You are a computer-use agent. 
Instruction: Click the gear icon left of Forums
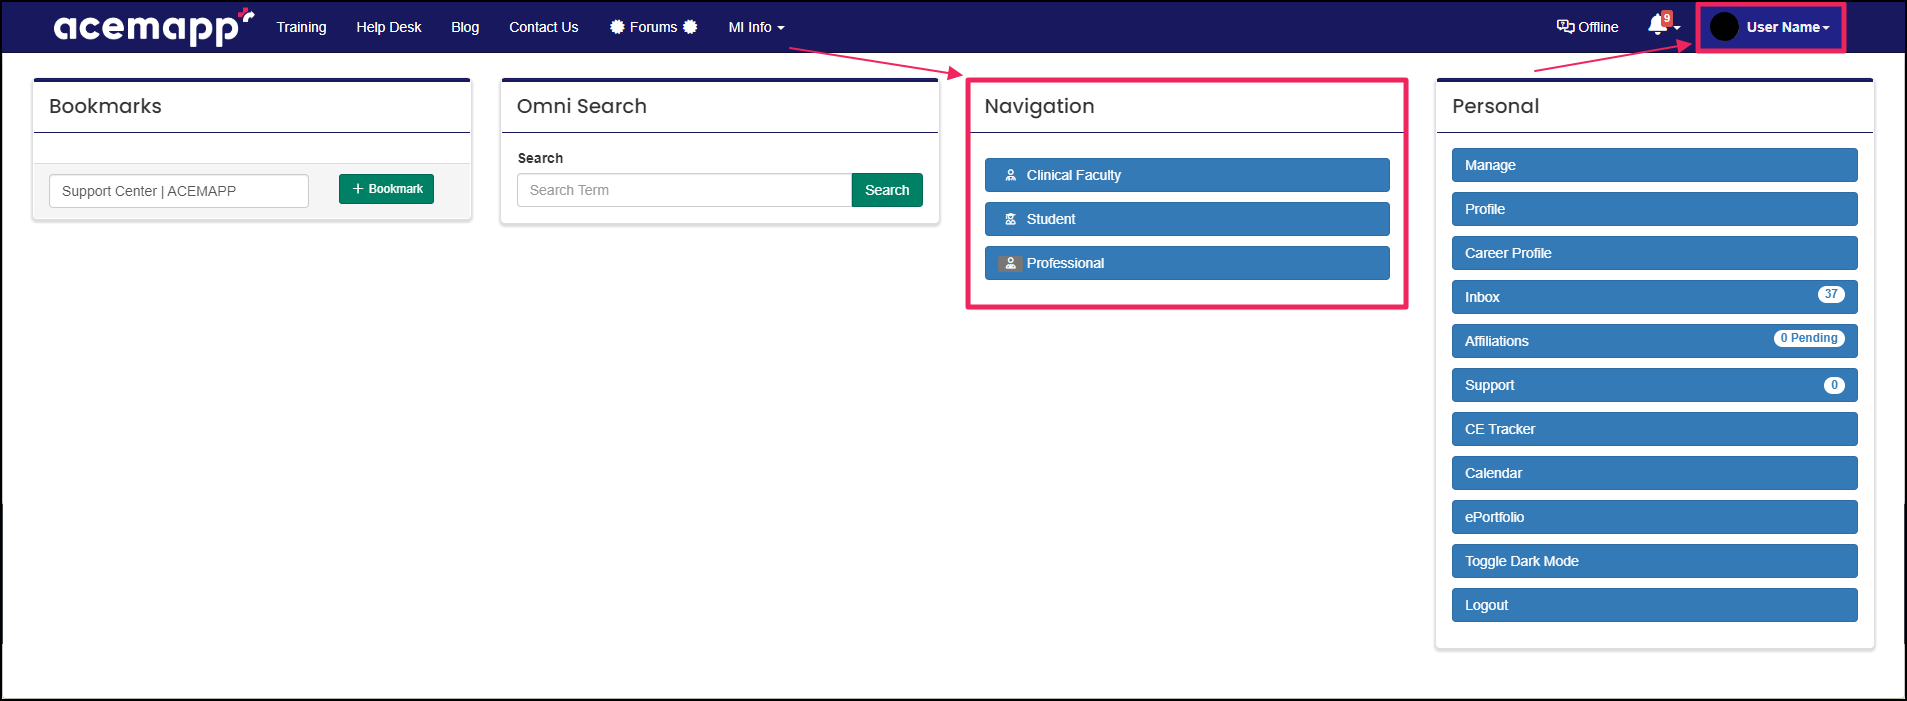(x=617, y=27)
